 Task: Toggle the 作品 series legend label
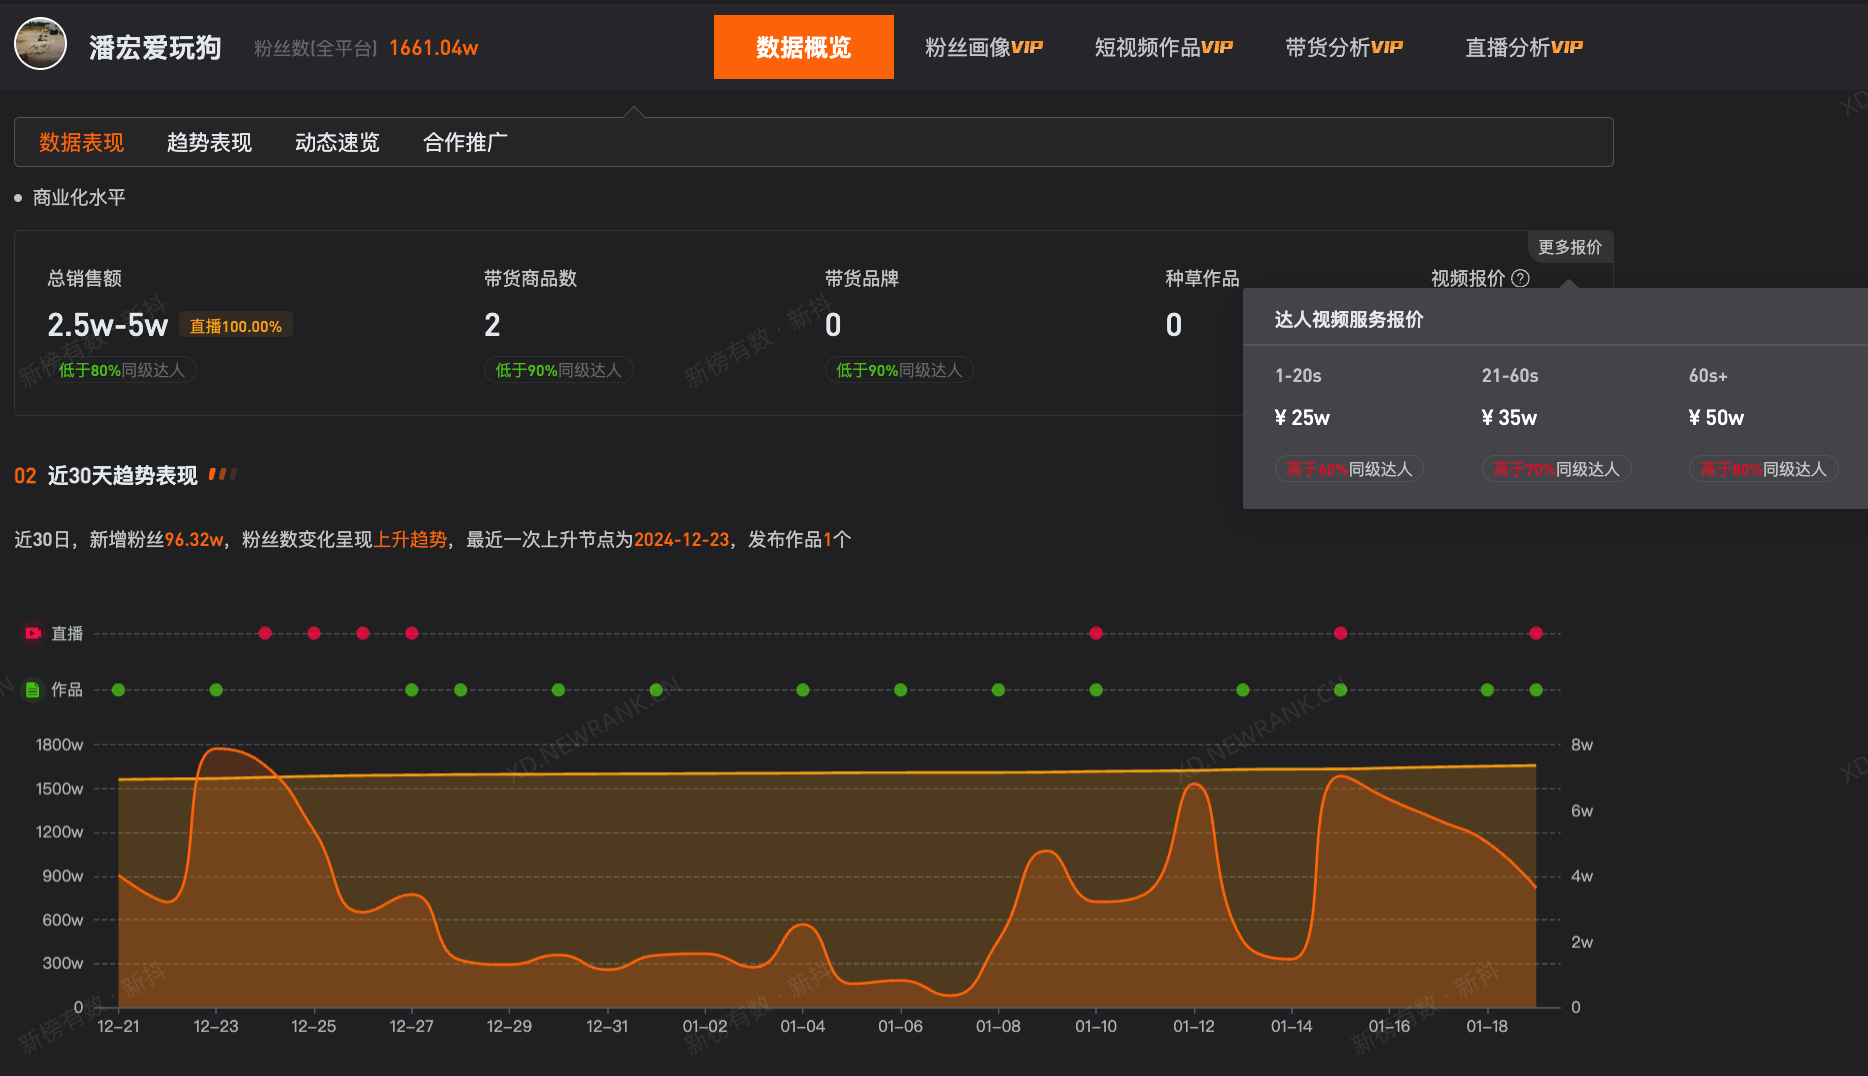pos(67,690)
